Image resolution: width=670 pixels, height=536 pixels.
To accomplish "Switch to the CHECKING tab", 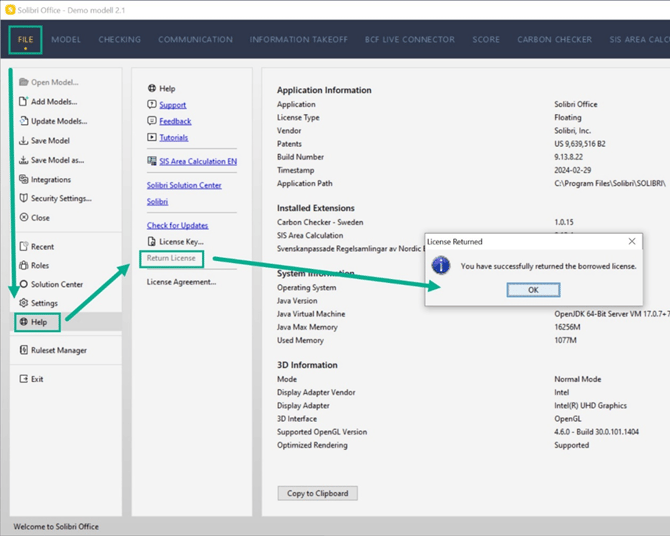I will pyautogui.click(x=119, y=40).
